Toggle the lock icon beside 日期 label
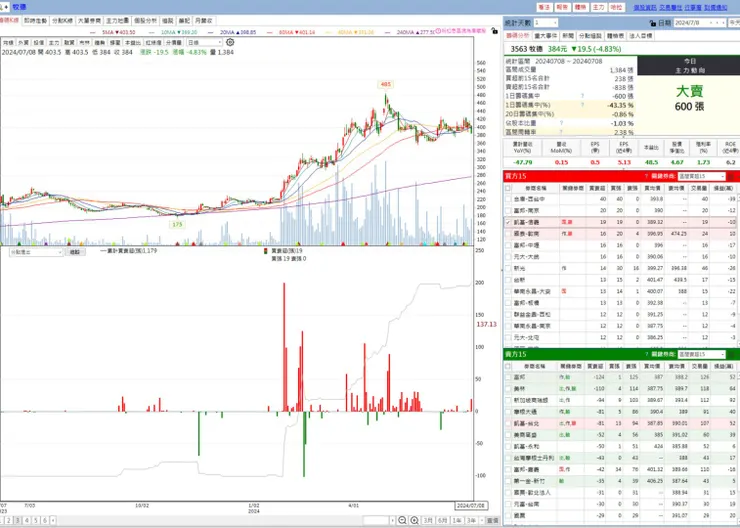This screenshot has width=740, height=528. click(653, 23)
